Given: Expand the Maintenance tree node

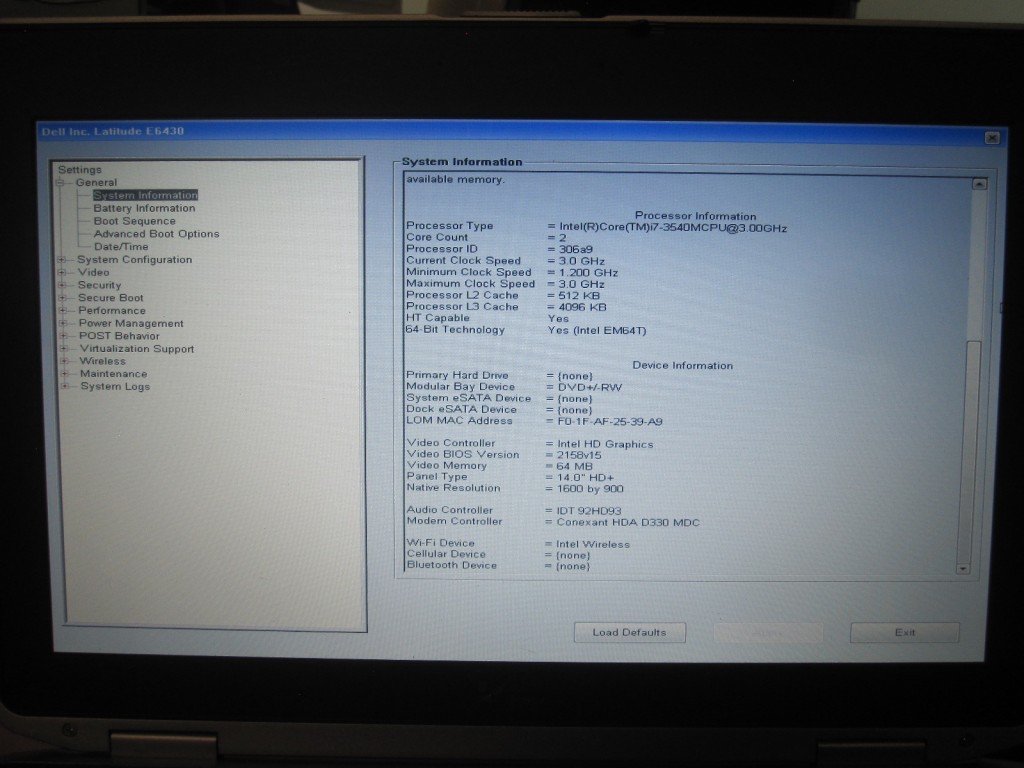Looking at the screenshot, I should coord(65,374).
